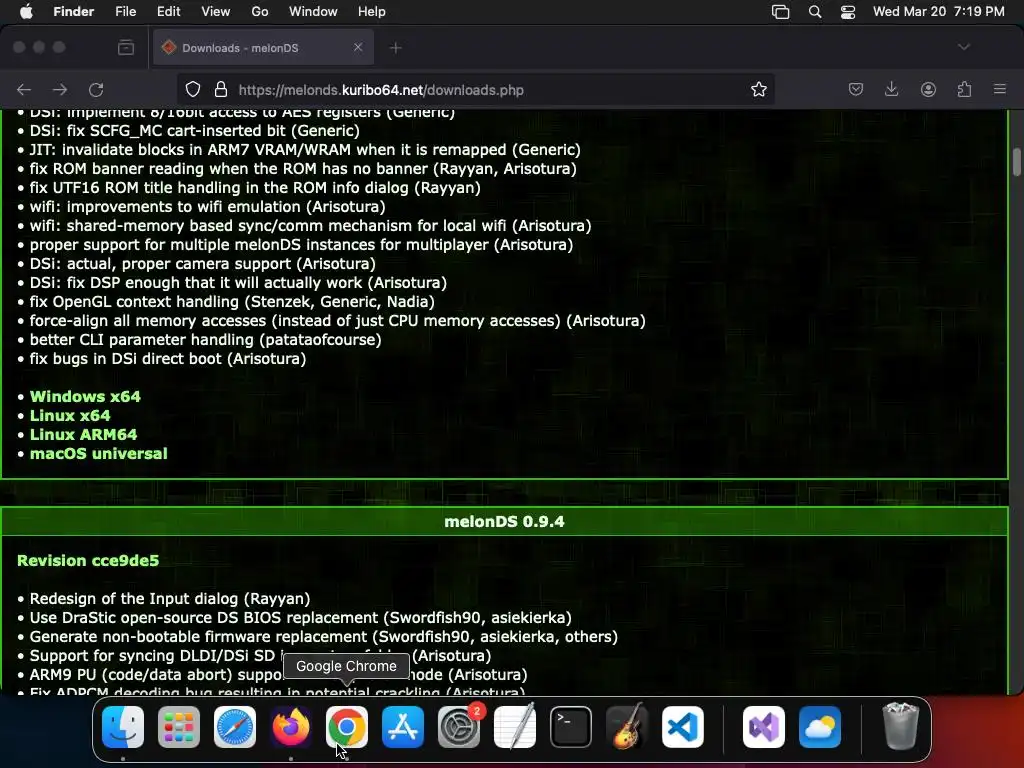The width and height of the screenshot is (1024, 768).
Task: Open the Help menu
Action: 372,12
